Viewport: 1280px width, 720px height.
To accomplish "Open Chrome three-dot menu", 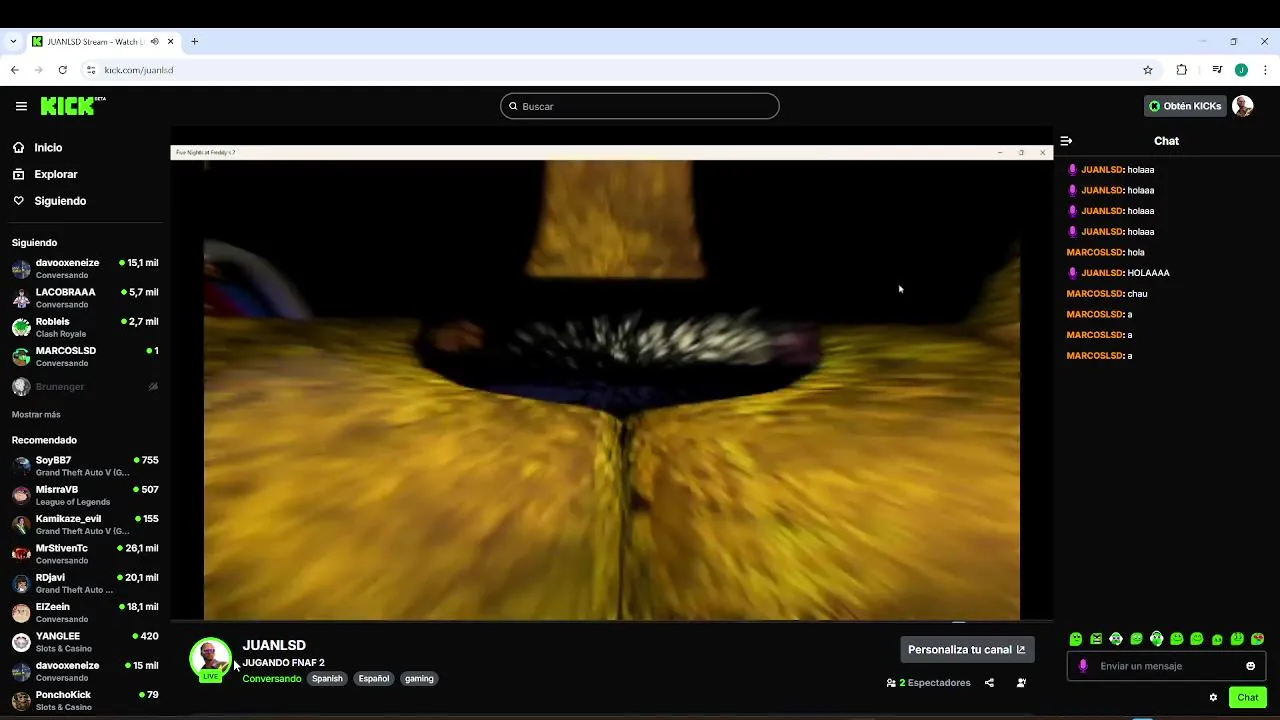I will click(1265, 70).
